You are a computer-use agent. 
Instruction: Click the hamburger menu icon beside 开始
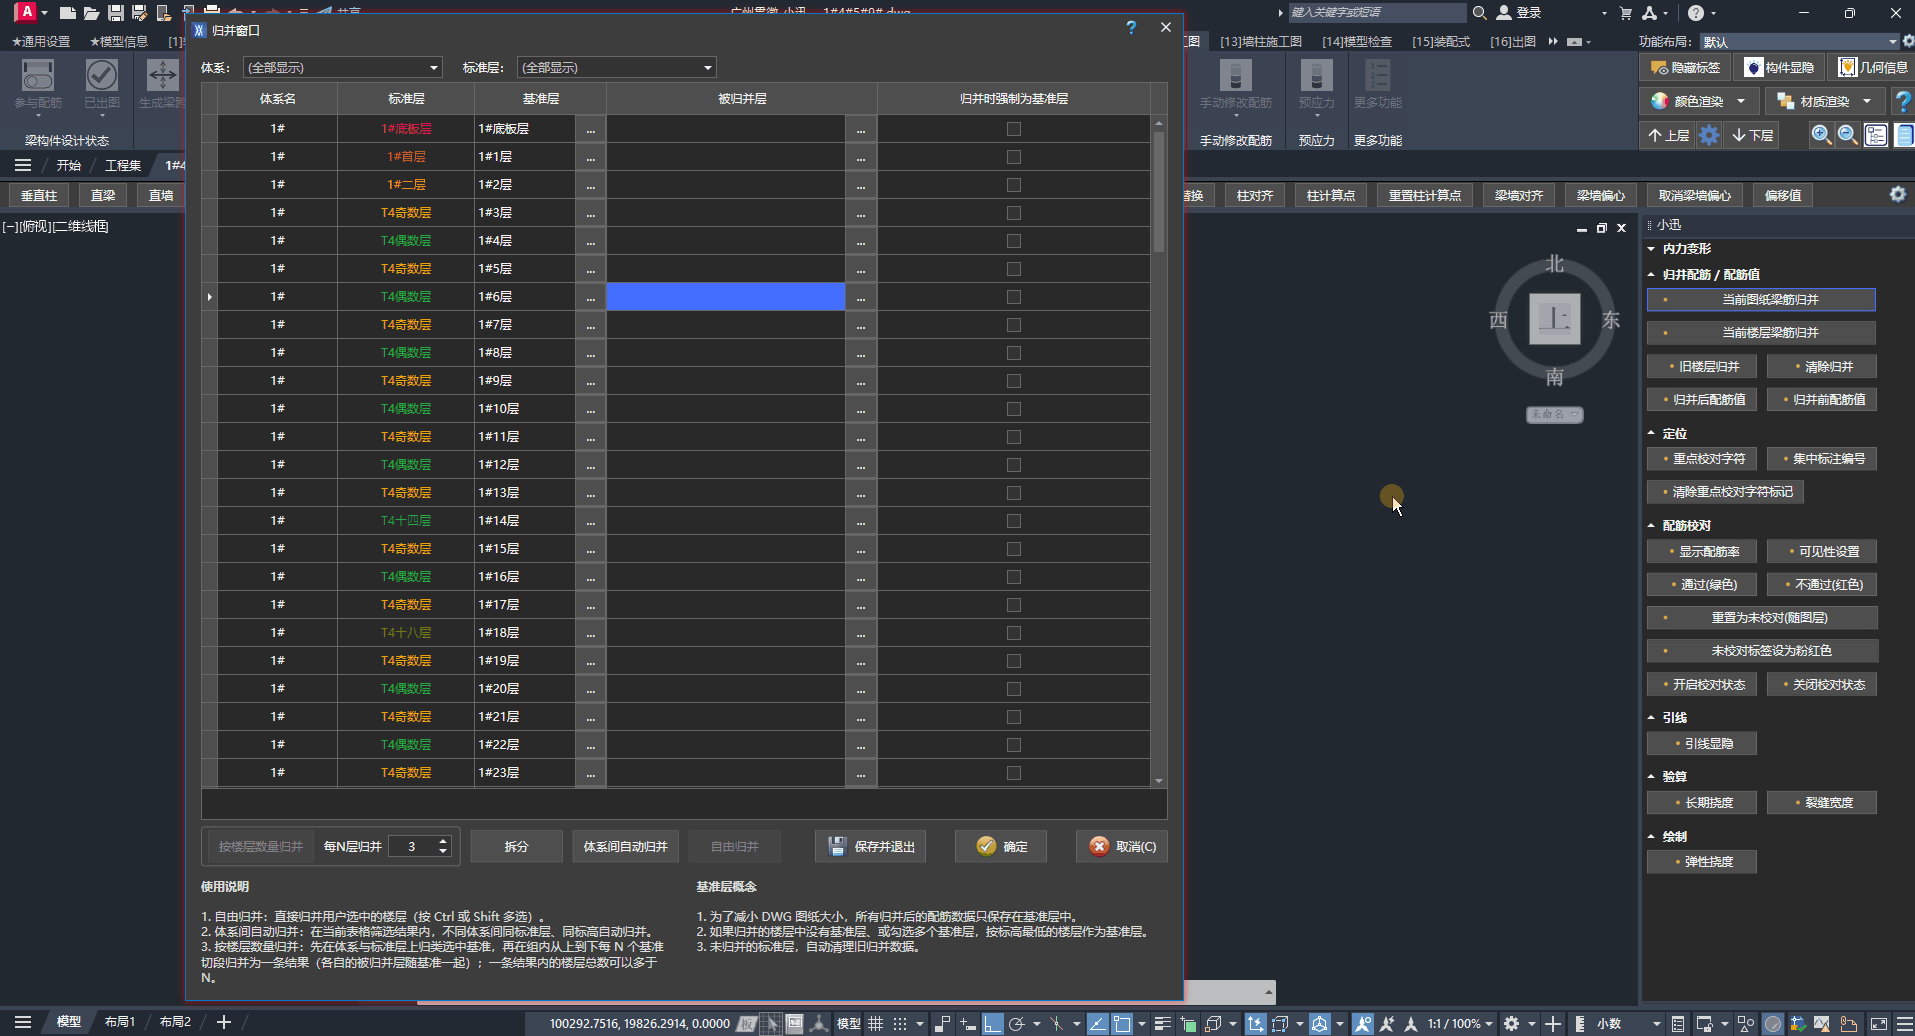pos(23,165)
